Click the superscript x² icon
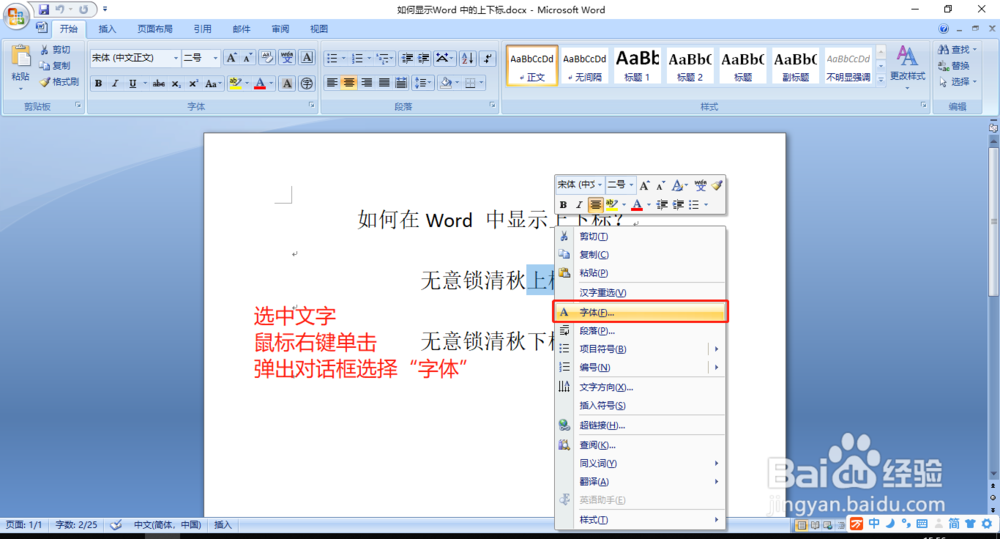Image resolution: width=1000 pixels, height=539 pixels. 193,84
